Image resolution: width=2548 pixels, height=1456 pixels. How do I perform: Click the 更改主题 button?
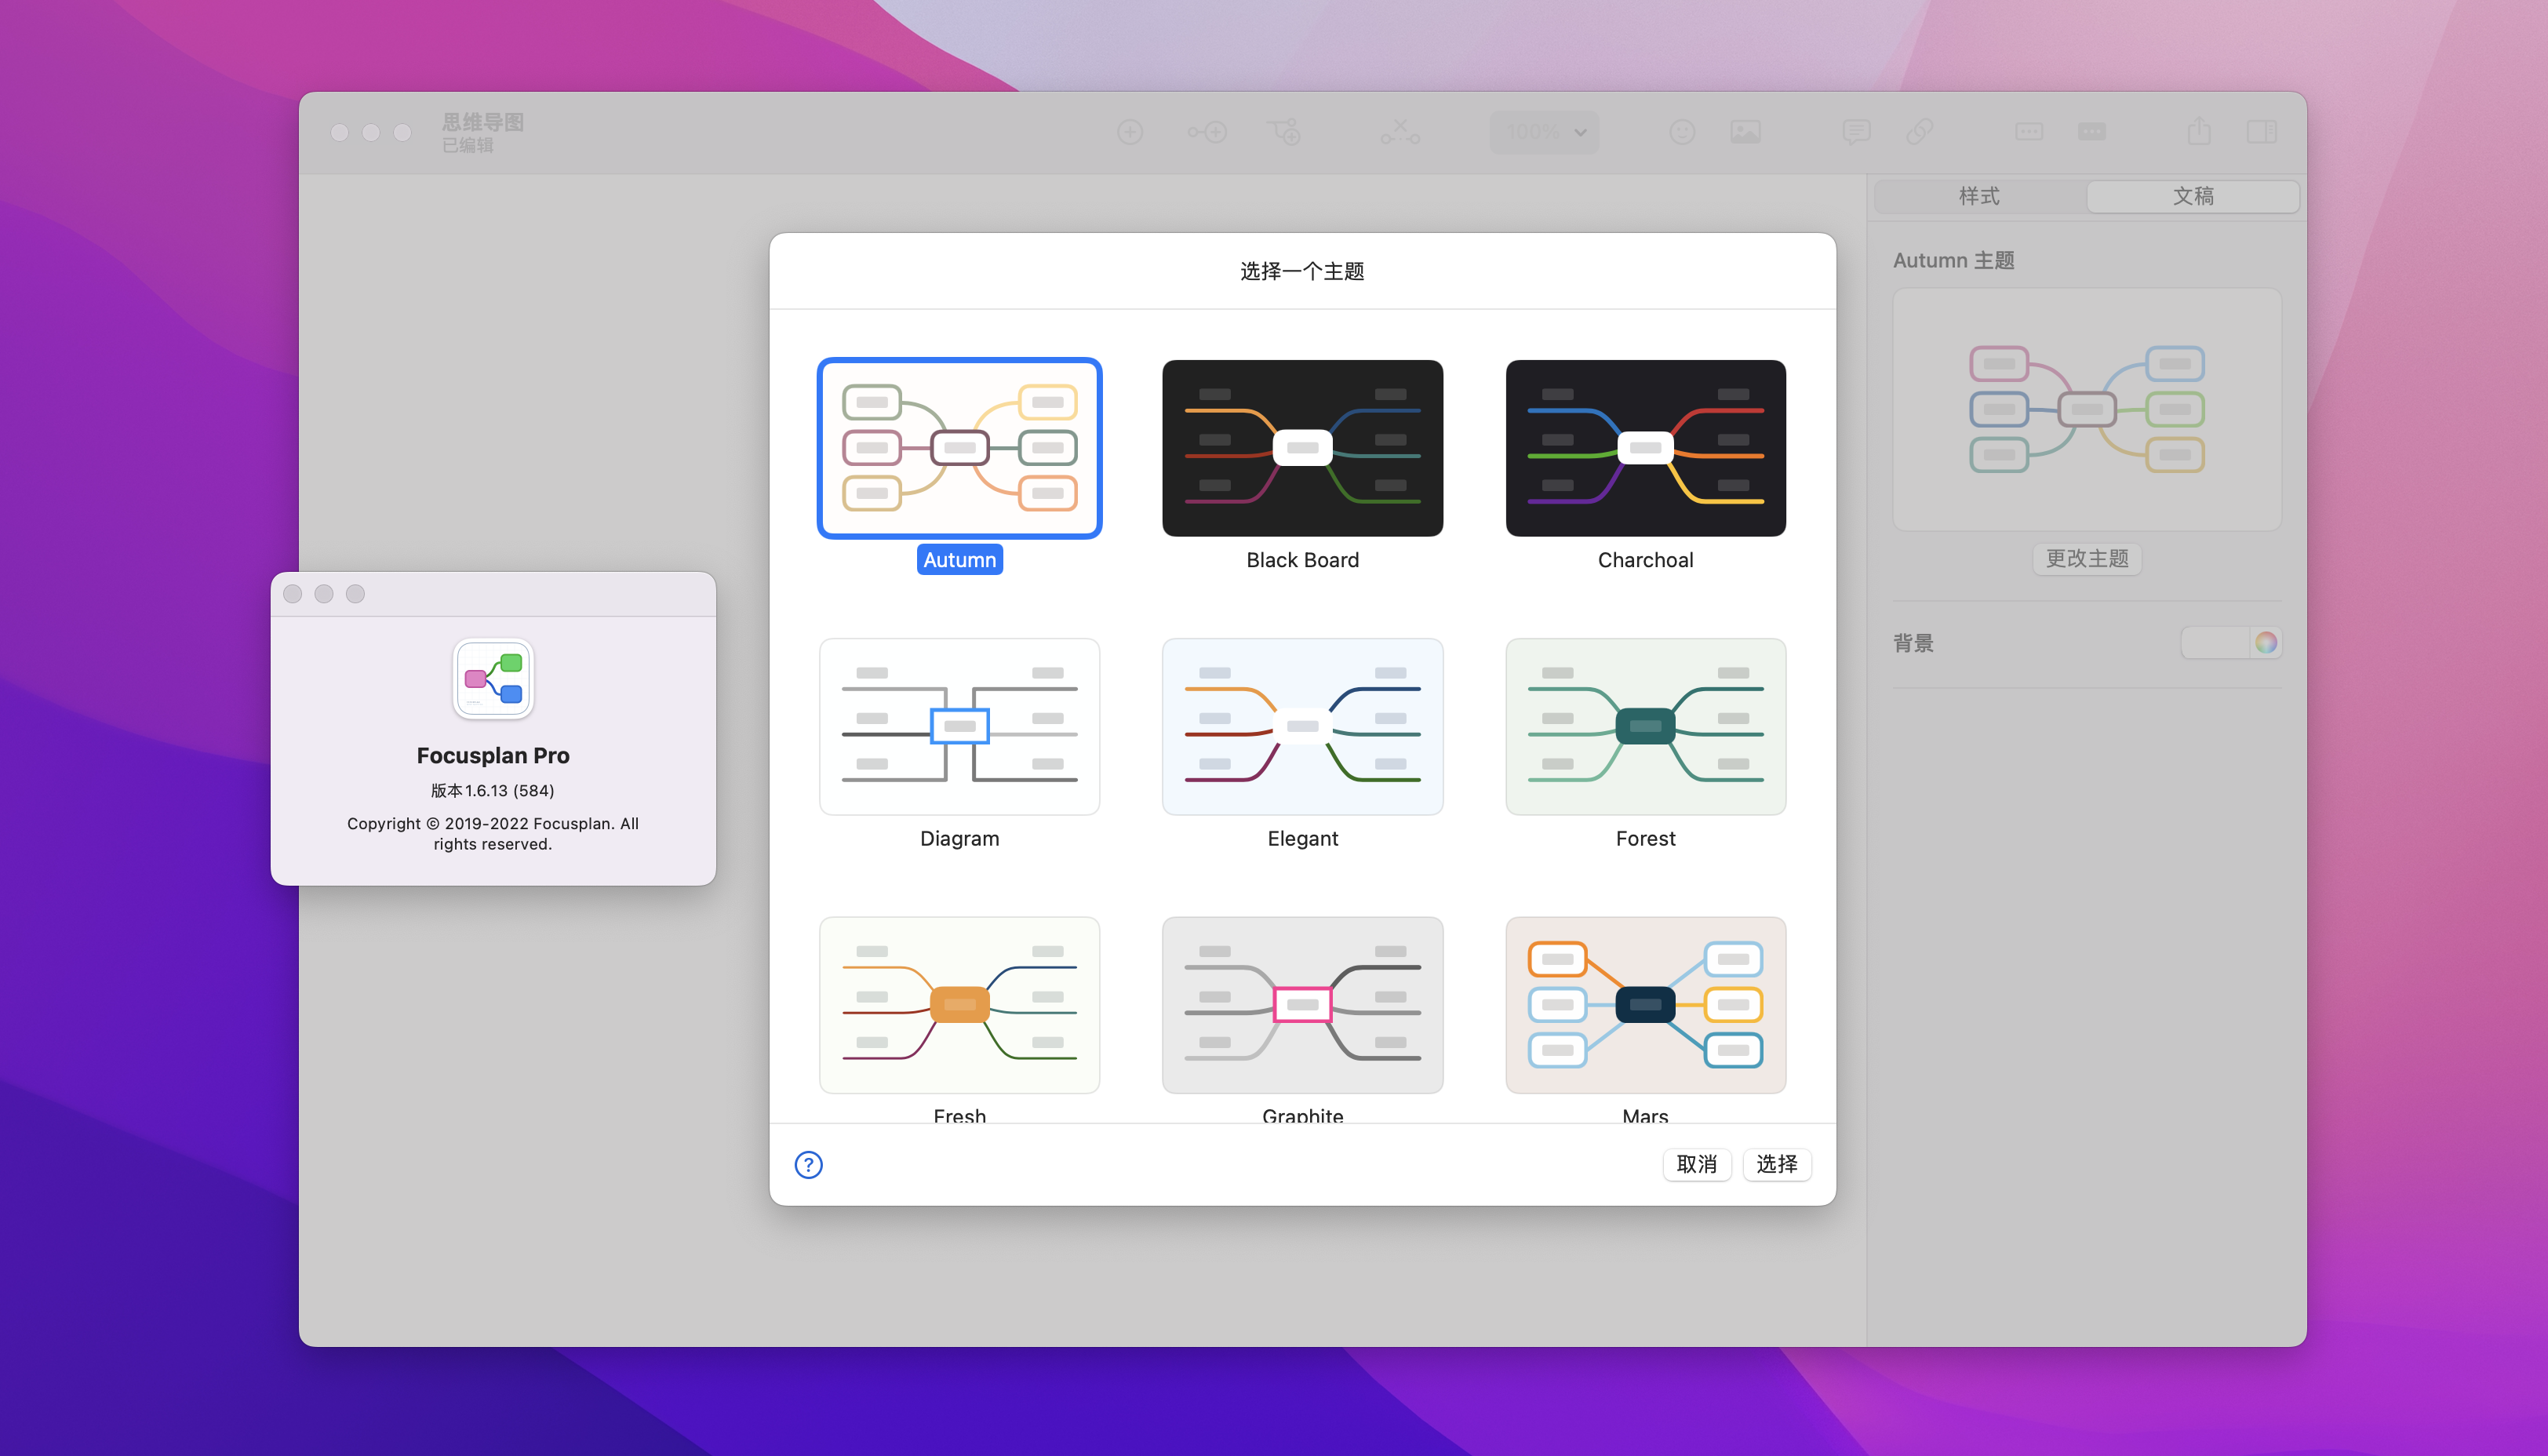click(x=2087, y=558)
